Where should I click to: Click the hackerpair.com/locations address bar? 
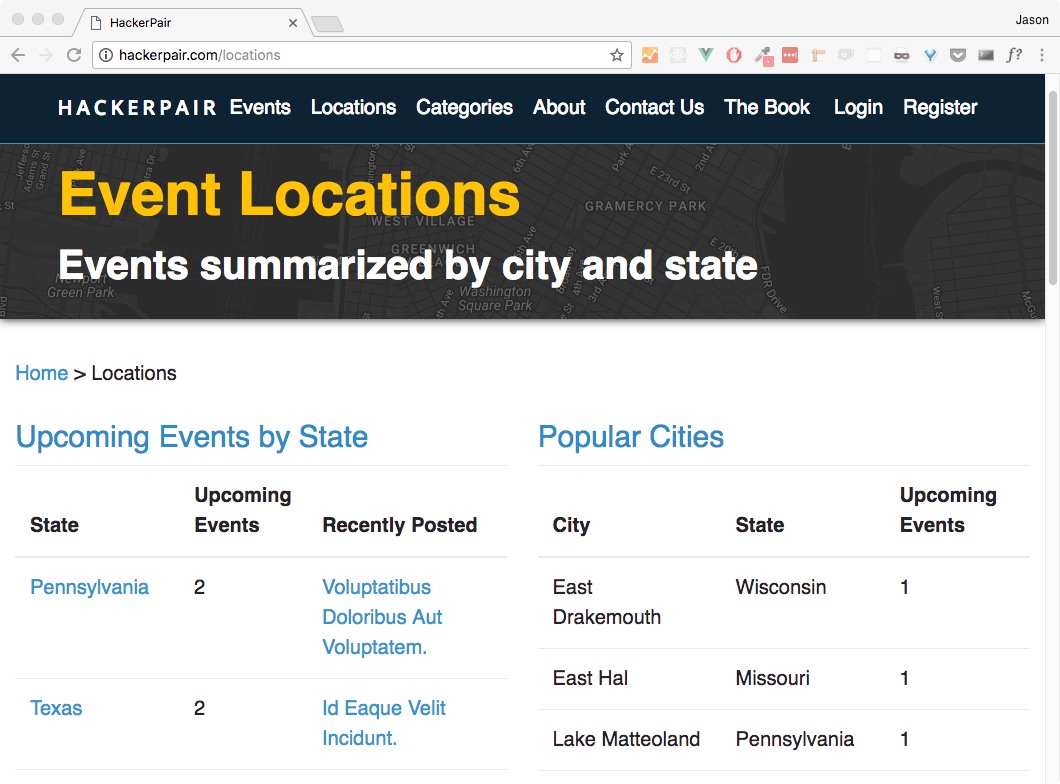click(x=362, y=55)
